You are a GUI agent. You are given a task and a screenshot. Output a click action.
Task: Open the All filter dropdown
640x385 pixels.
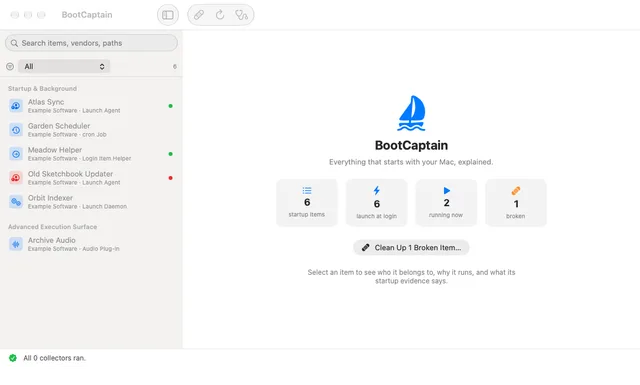point(64,66)
